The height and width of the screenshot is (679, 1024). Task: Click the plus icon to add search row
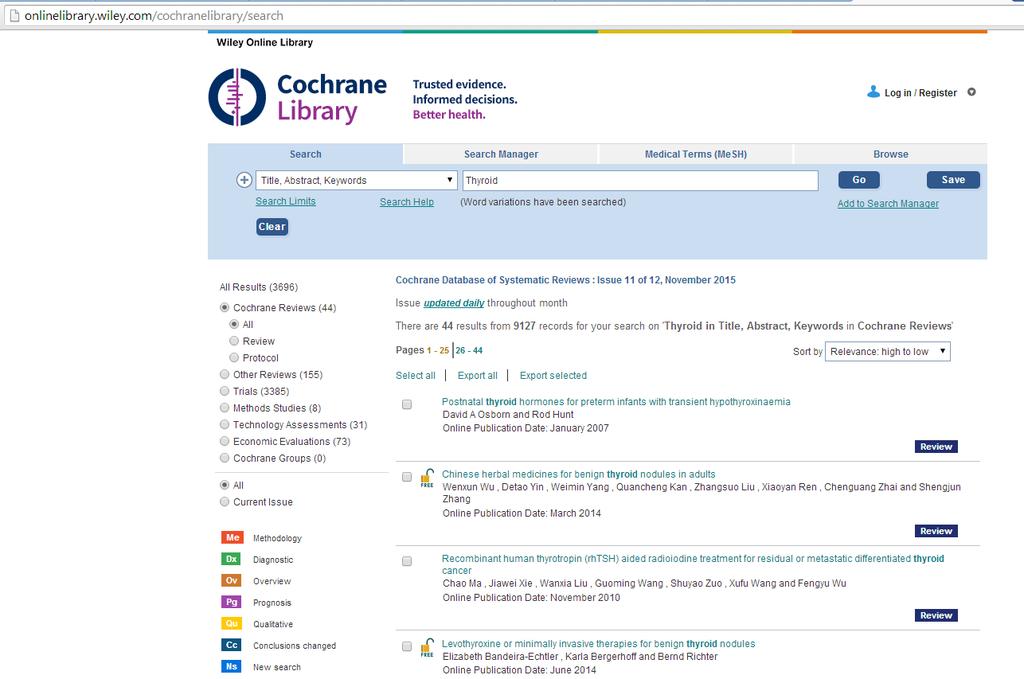pyautogui.click(x=244, y=180)
